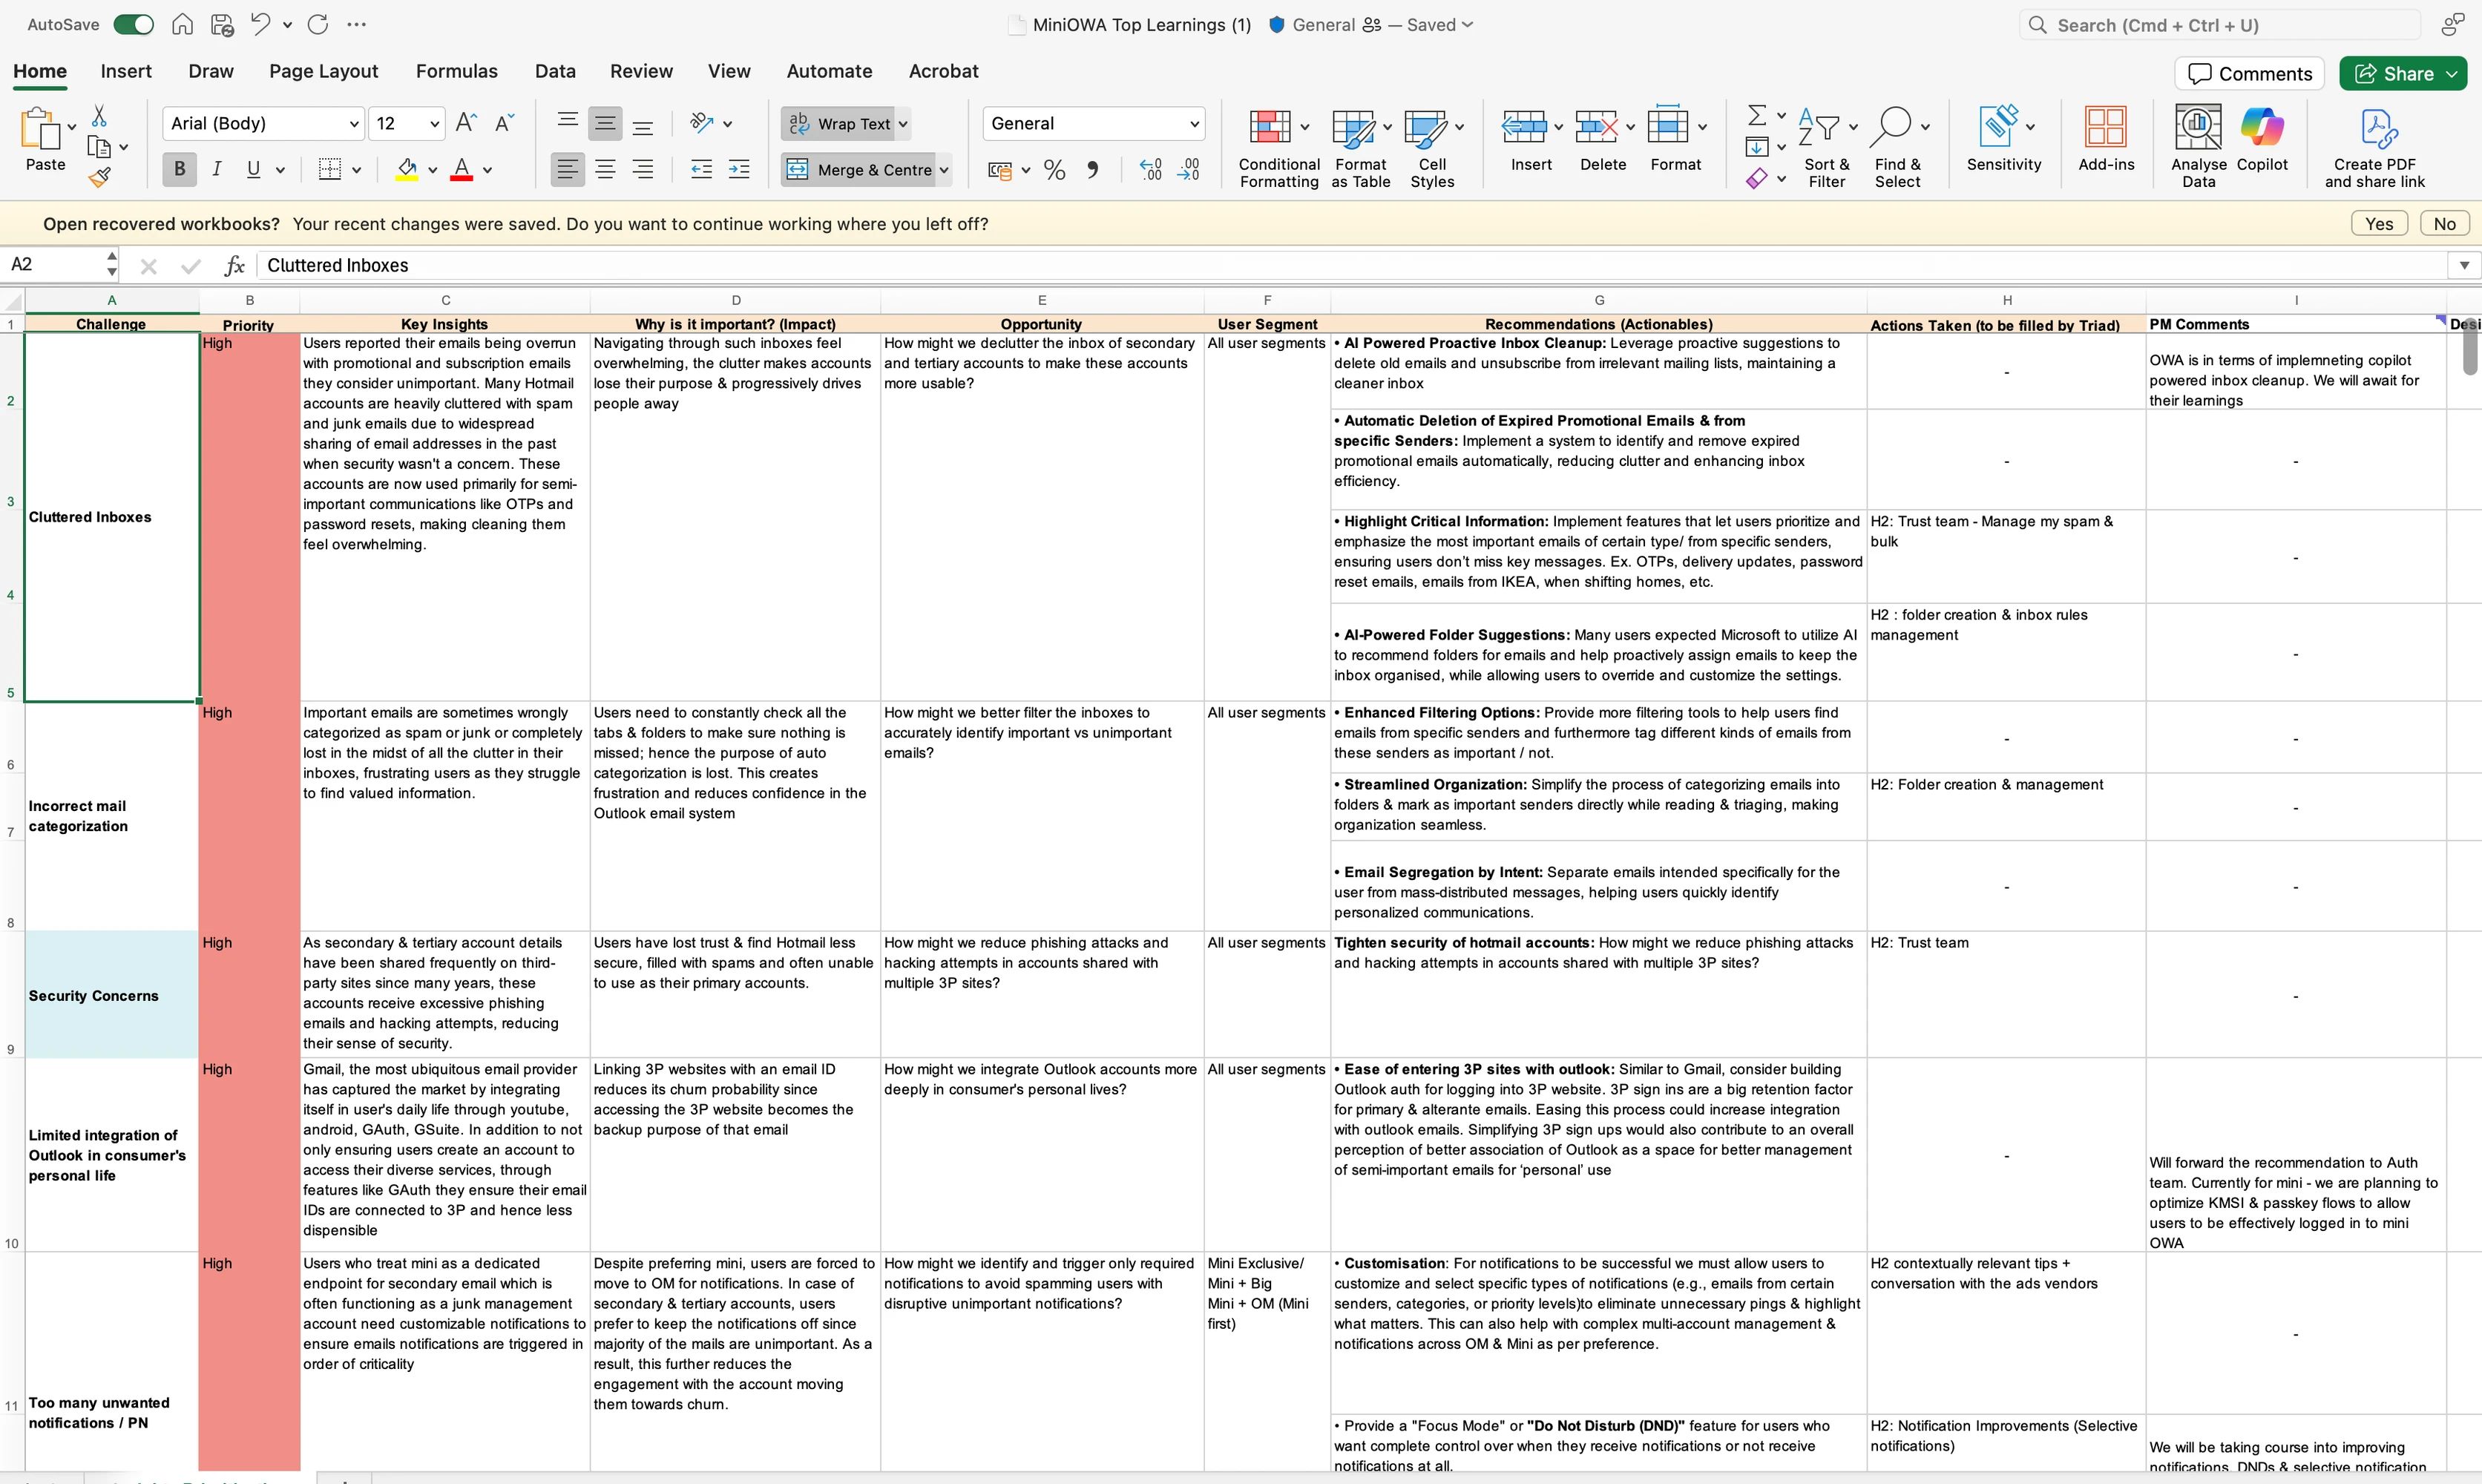Open the Data ribbon tab
The height and width of the screenshot is (1484, 2482).
(555, 71)
